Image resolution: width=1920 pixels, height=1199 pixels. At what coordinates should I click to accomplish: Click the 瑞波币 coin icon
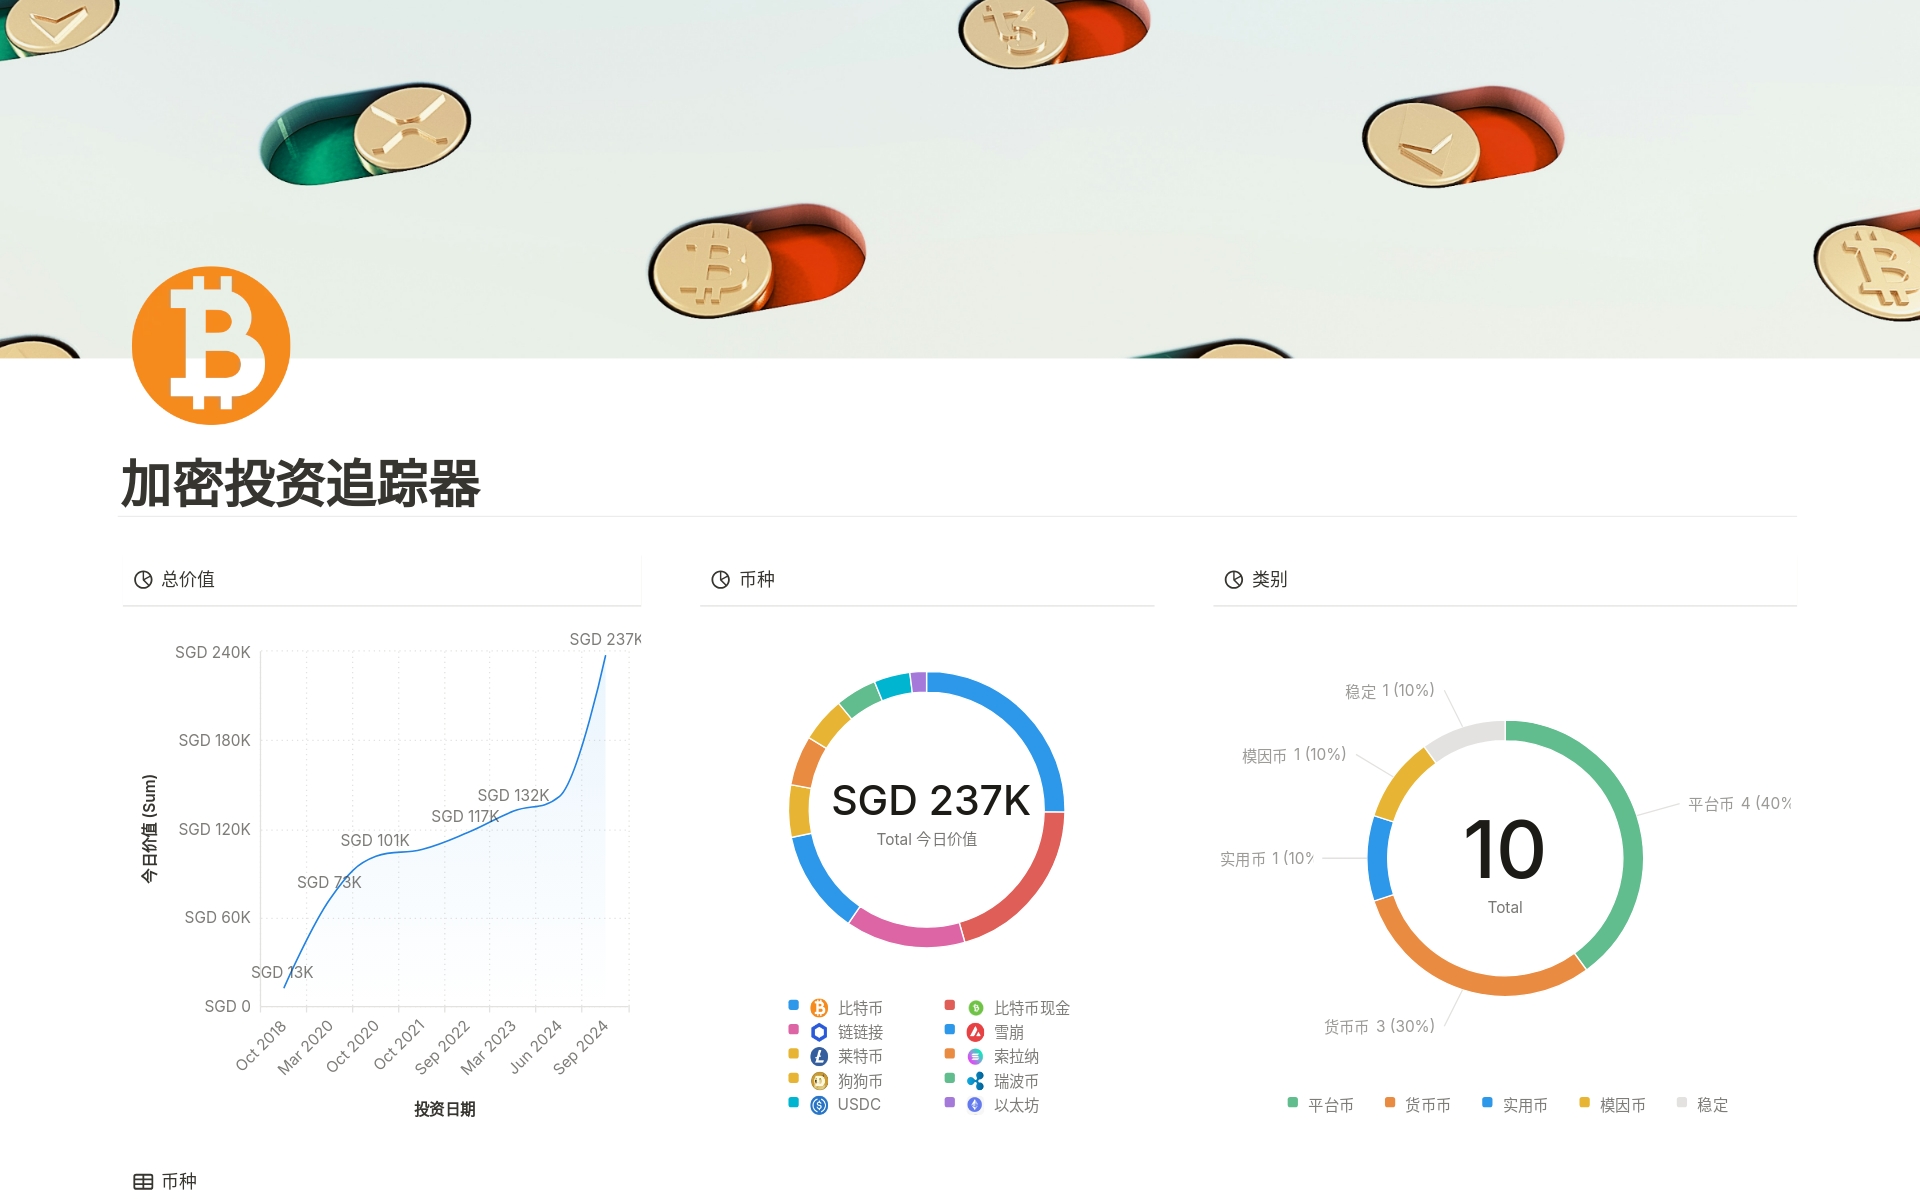pos(974,1081)
